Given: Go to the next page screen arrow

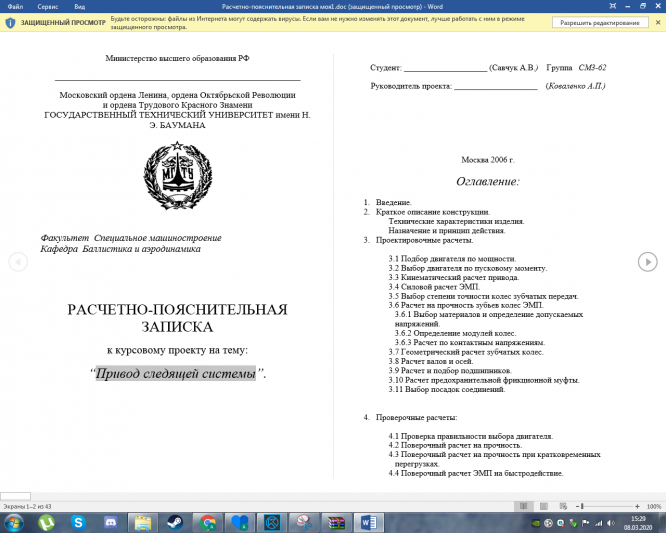Looking at the screenshot, I should pos(647,262).
